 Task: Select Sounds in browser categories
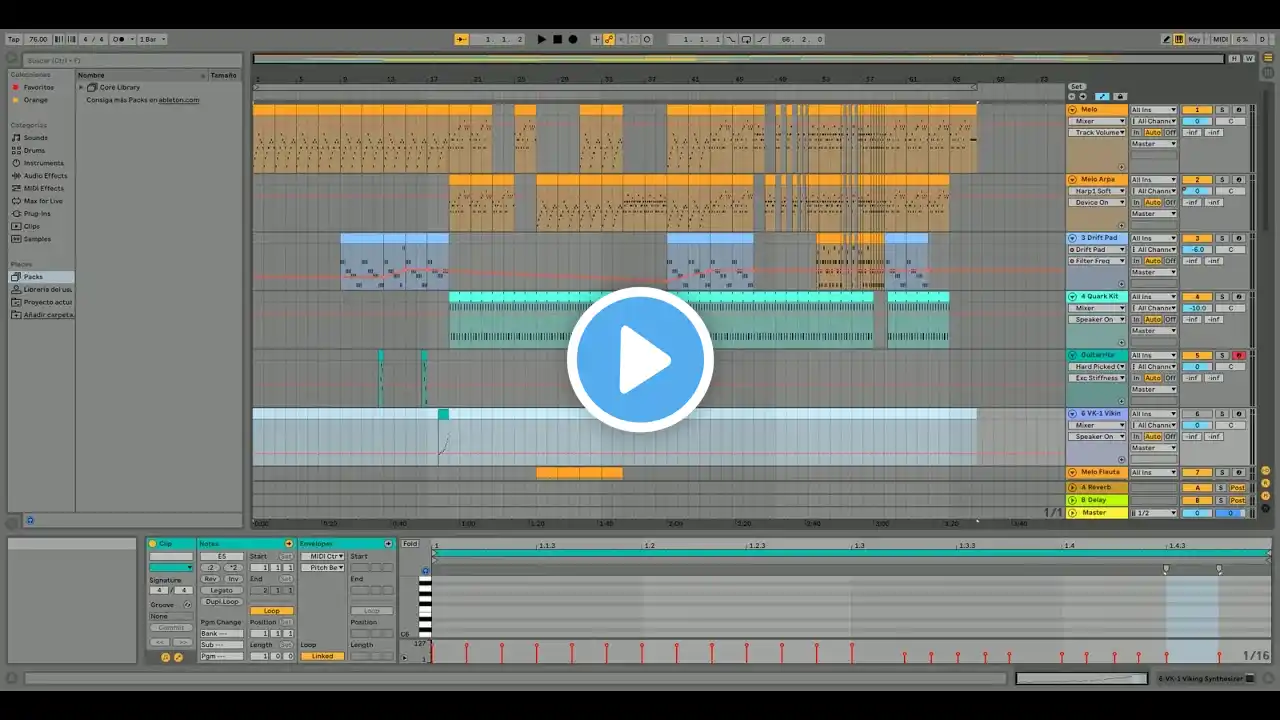point(36,137)
